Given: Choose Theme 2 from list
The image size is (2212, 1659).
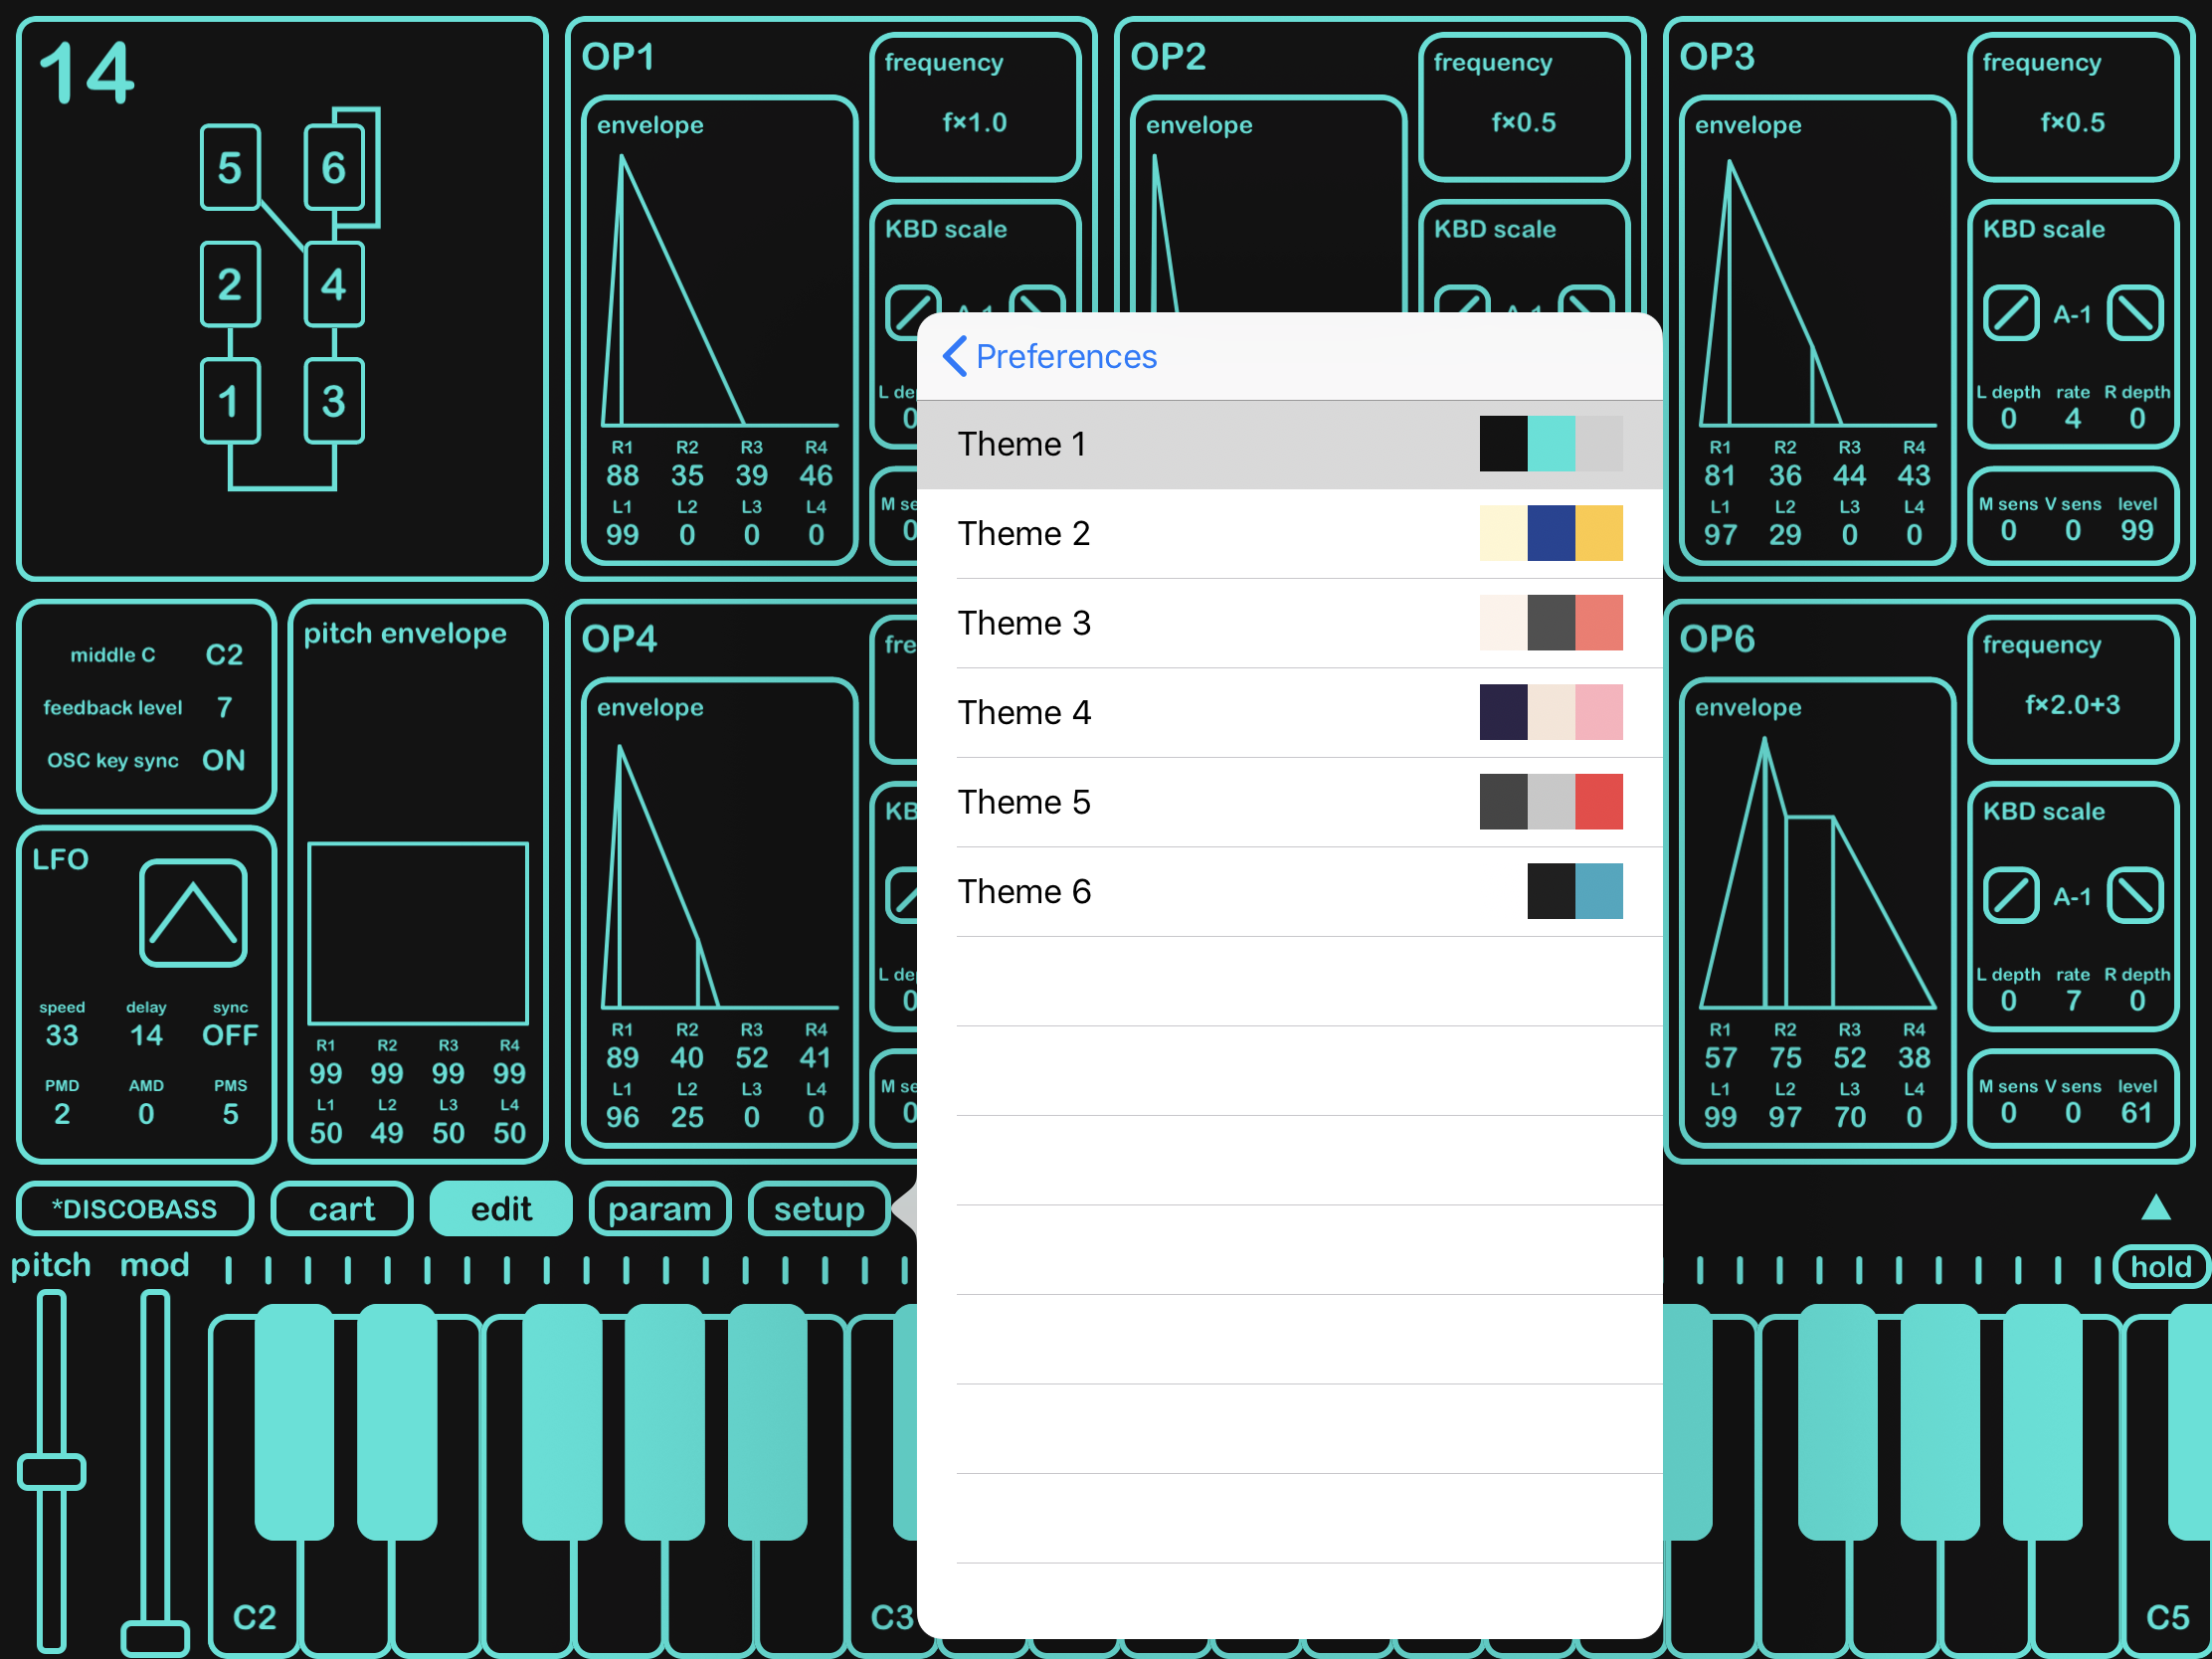Looking at the screenshot, I should pos(1289,533).
